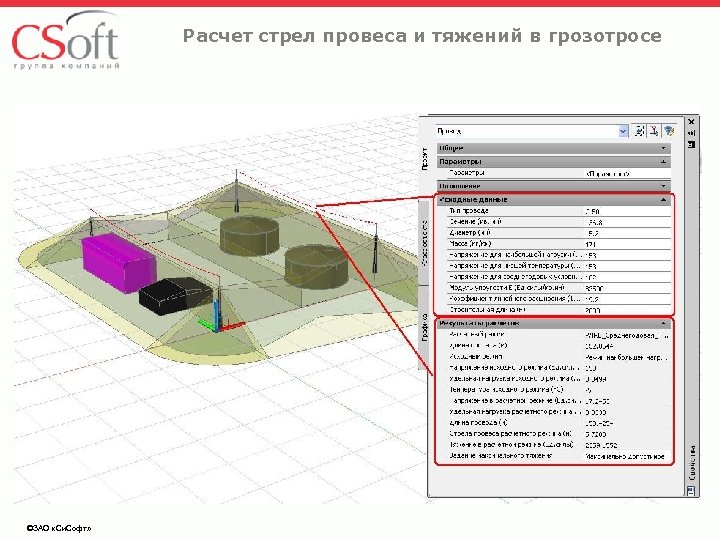This screenshot has height=540, width=720.
Task: Click the Тип провода row
Action: 558,211
